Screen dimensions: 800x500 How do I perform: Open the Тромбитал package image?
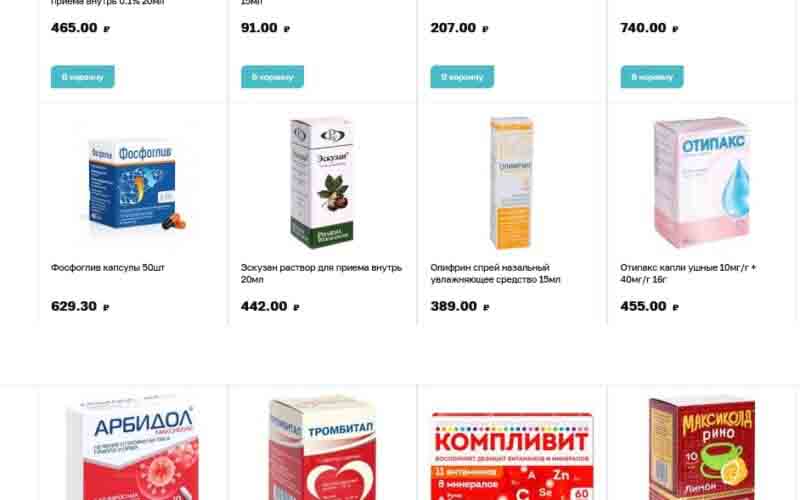[322, 448]
